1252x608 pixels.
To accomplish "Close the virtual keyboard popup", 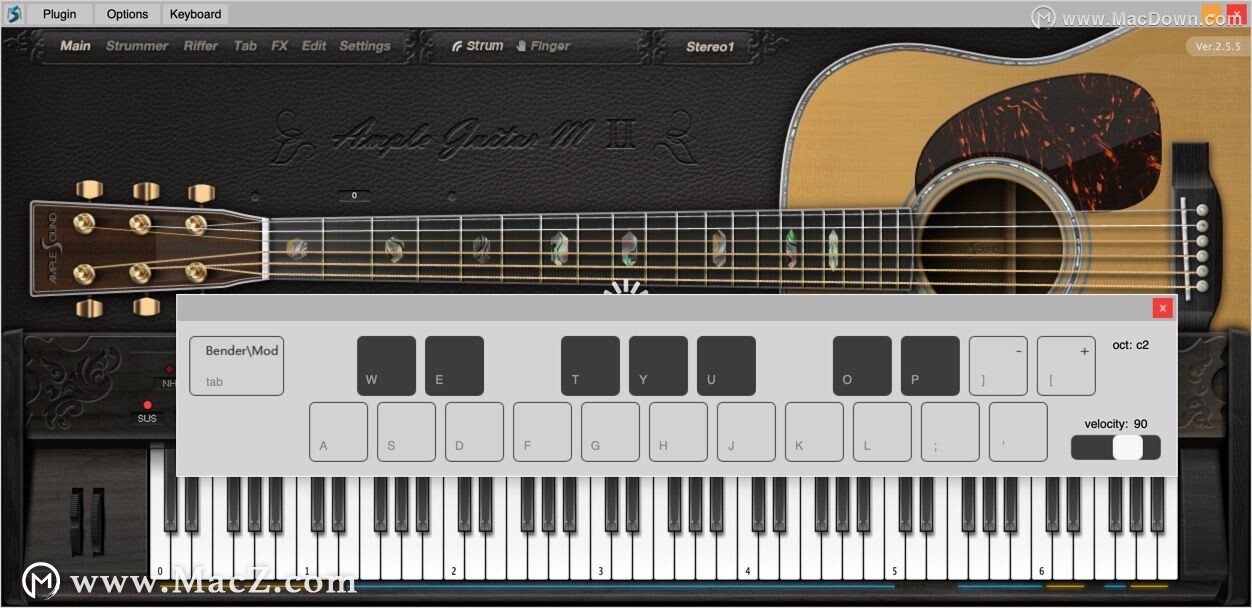I will 1162,308.
